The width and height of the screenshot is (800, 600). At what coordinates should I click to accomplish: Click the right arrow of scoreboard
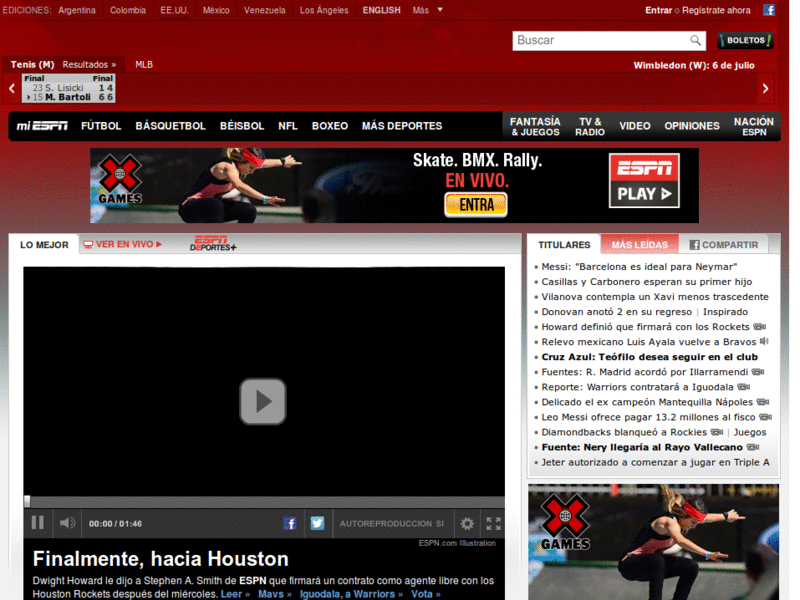click(765, 88)
